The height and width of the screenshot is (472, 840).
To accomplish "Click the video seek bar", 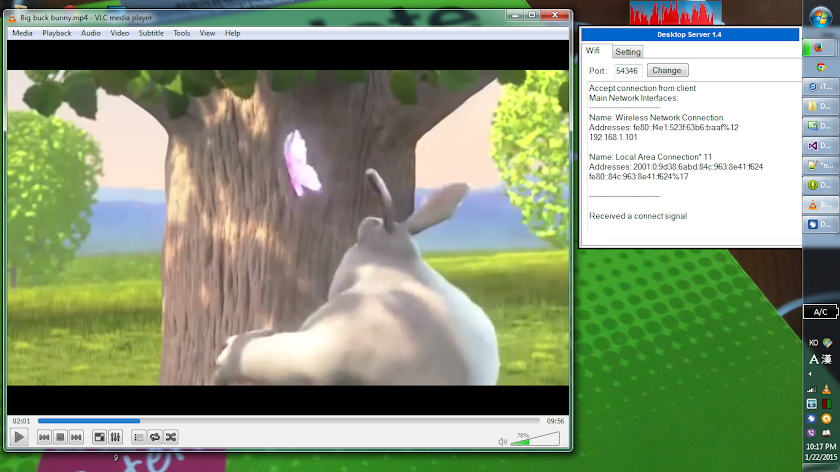I will (x=289, y=421).
